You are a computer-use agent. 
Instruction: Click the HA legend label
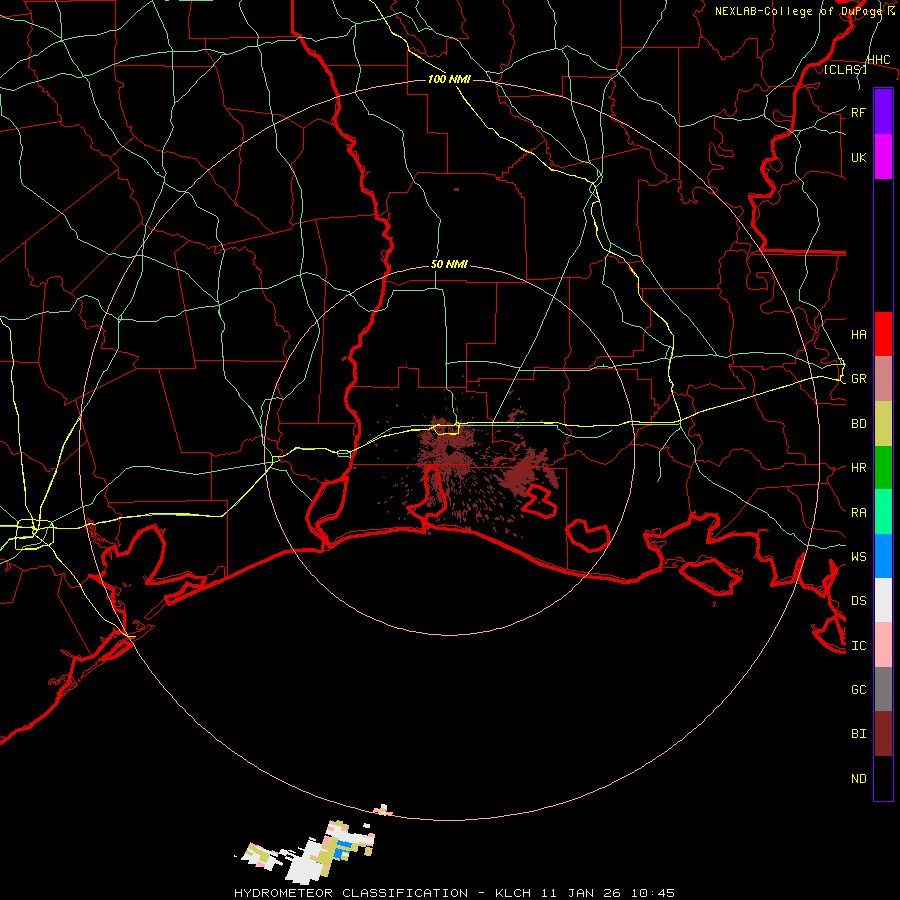click(858, 334)
